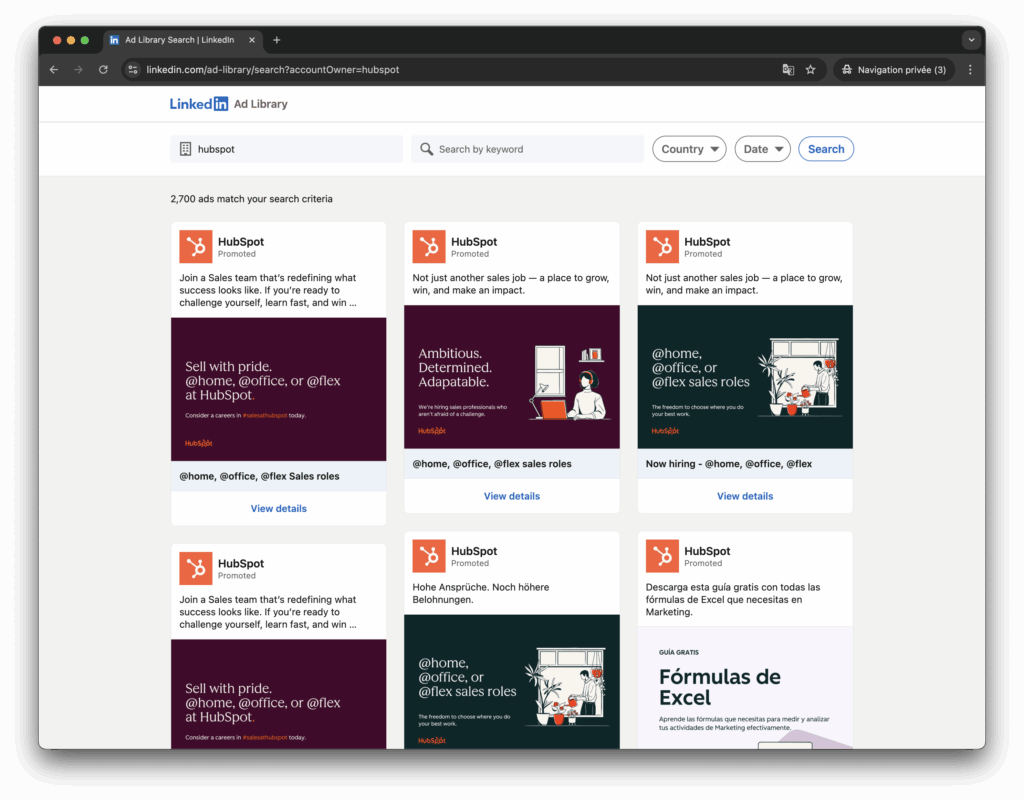The width and height of the screenshot is (1024, 800).
Task: Bookmark this page with the star icon
Action: pyautogui.click(x=811, y=70)
